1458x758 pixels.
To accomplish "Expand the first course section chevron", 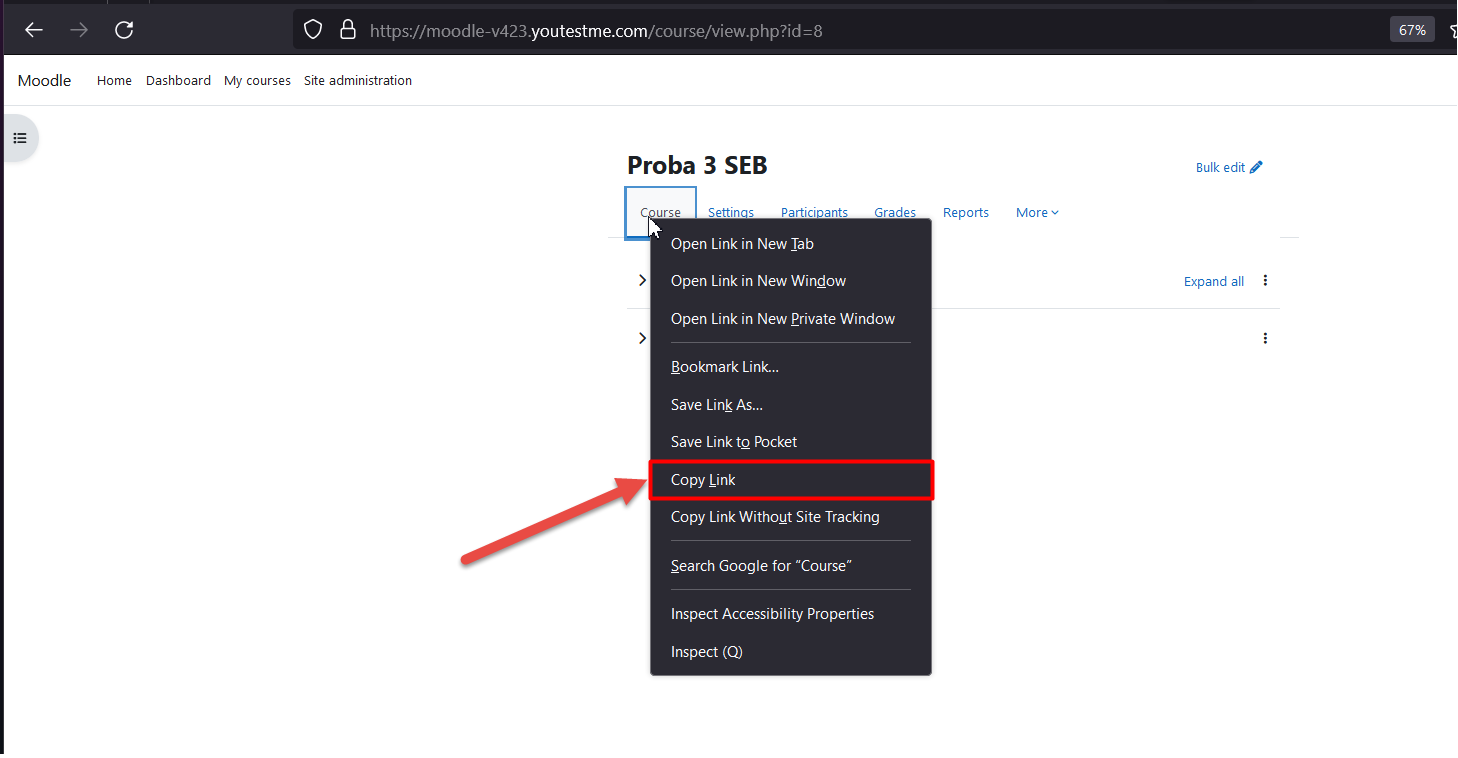I will tap(642, 281).
